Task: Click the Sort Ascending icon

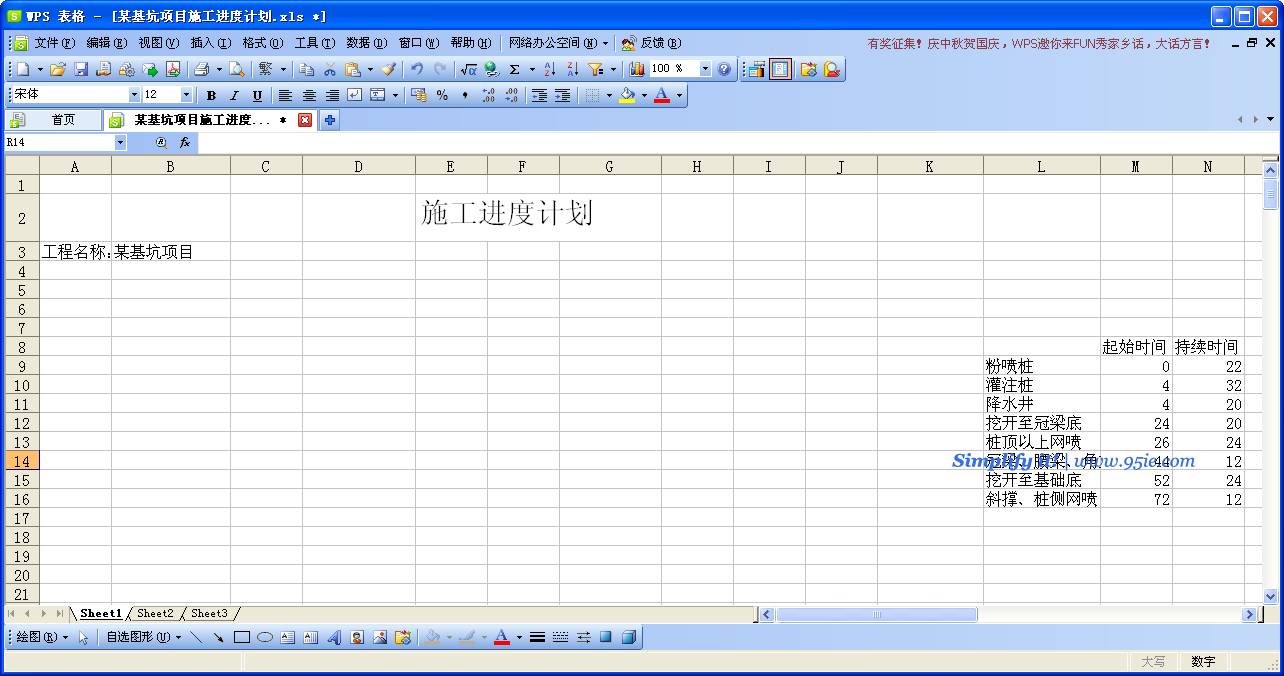Action: coord(549,69)
